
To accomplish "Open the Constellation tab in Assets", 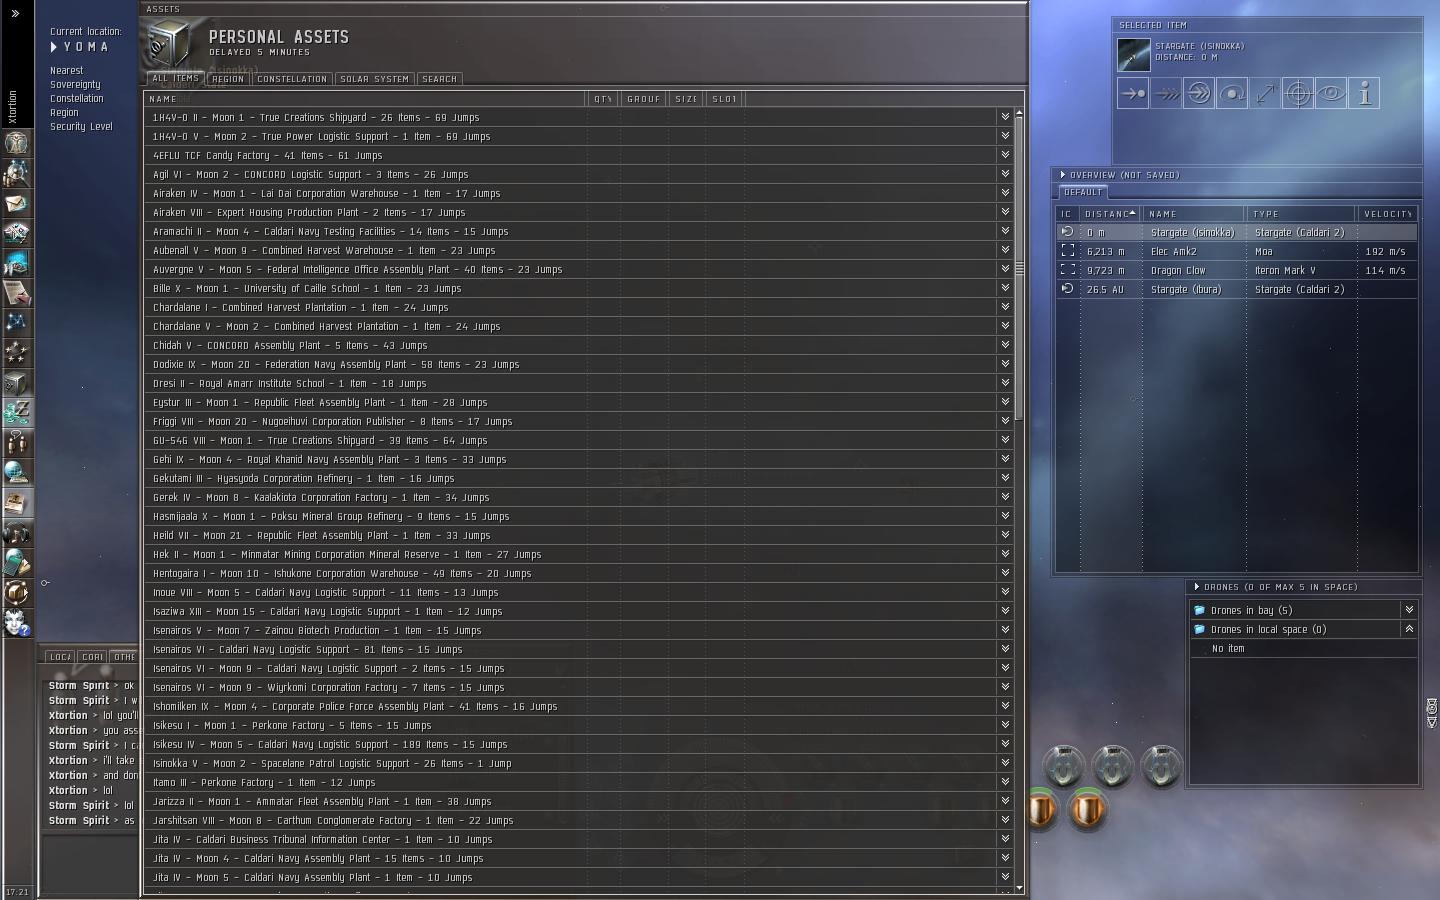I will point(292,79).
